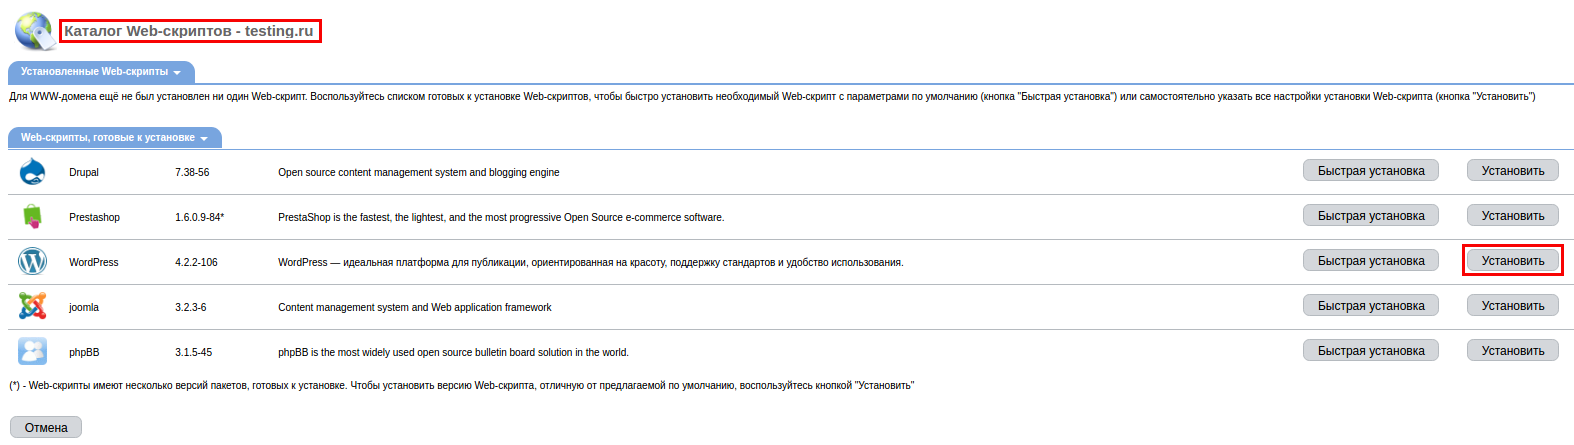Click Установить for Drupal
The image size is (1574, 445).
1512,171
